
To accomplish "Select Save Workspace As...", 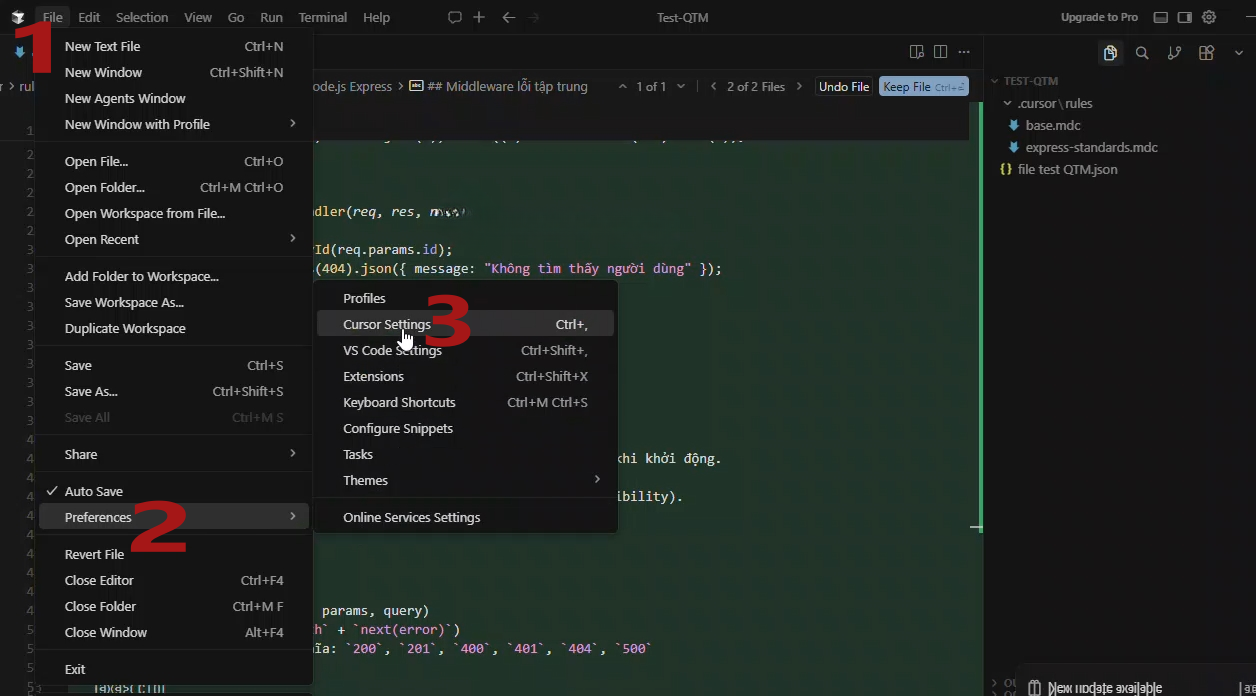I will point(174,302).
